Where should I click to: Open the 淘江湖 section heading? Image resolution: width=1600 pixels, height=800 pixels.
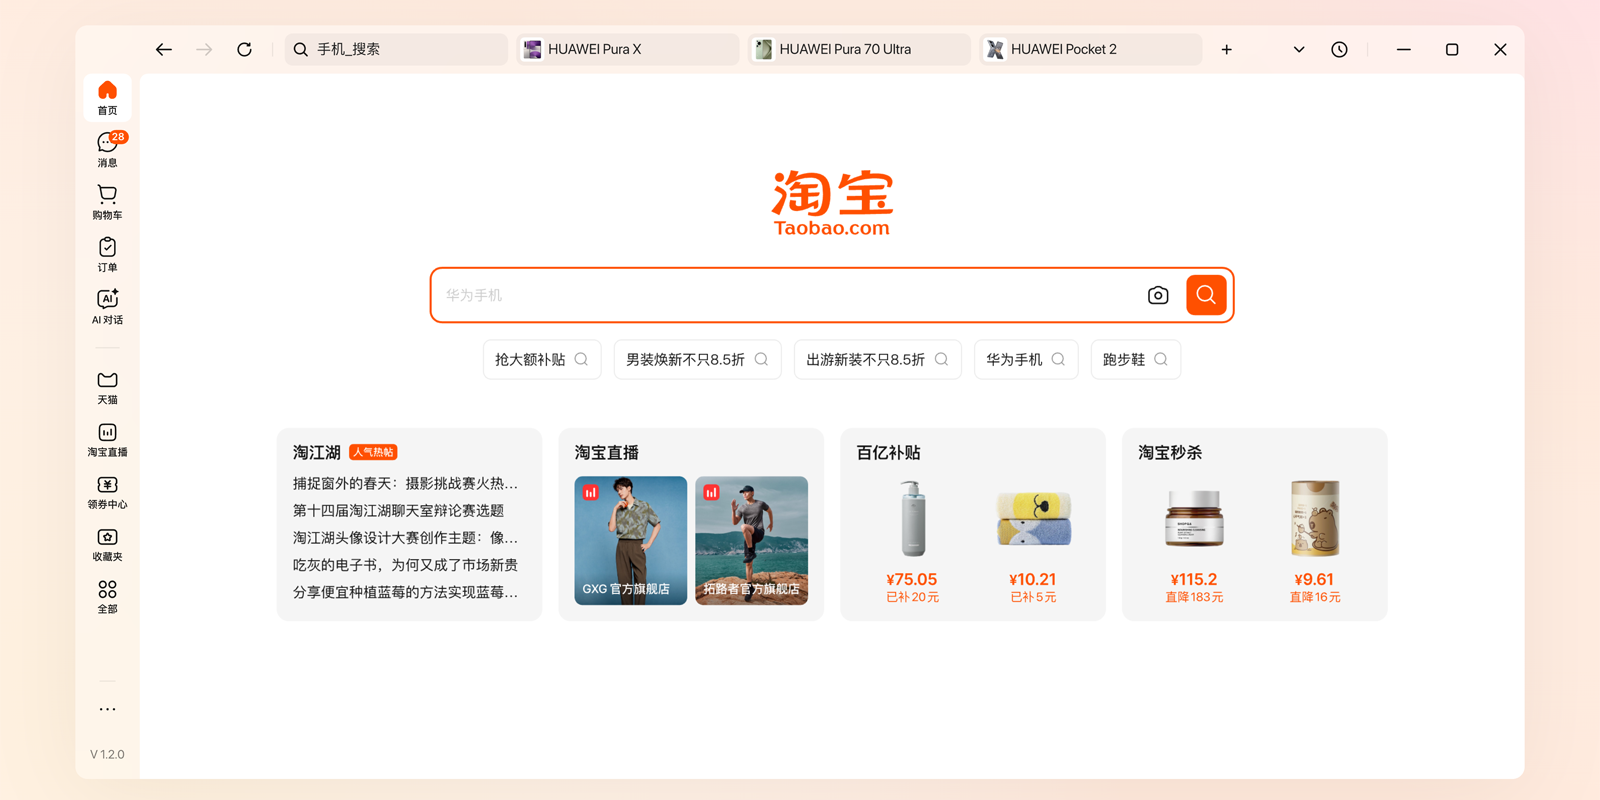tap(317, 452)
